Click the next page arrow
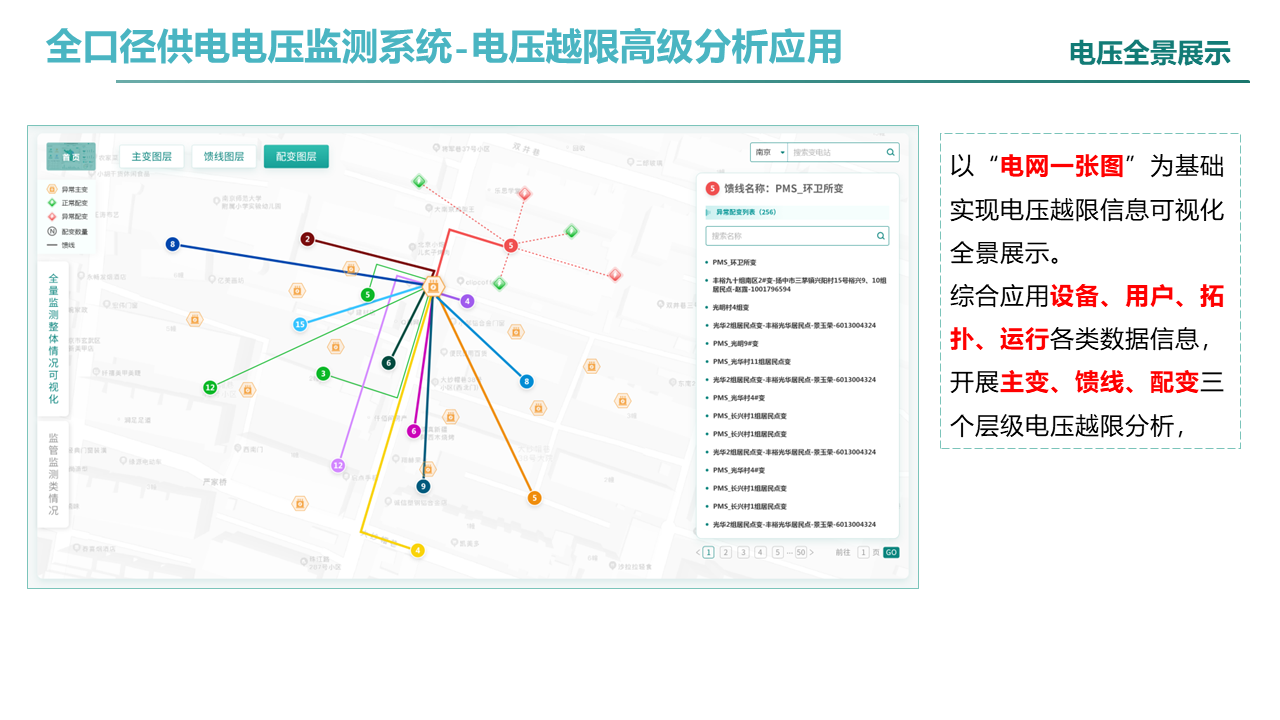This screenshot has height=720, width=1280. (x=811, y=552)
